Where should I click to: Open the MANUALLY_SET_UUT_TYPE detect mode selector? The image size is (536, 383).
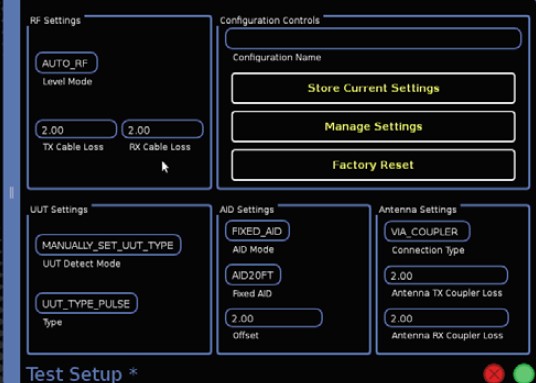tap(108, 245)
